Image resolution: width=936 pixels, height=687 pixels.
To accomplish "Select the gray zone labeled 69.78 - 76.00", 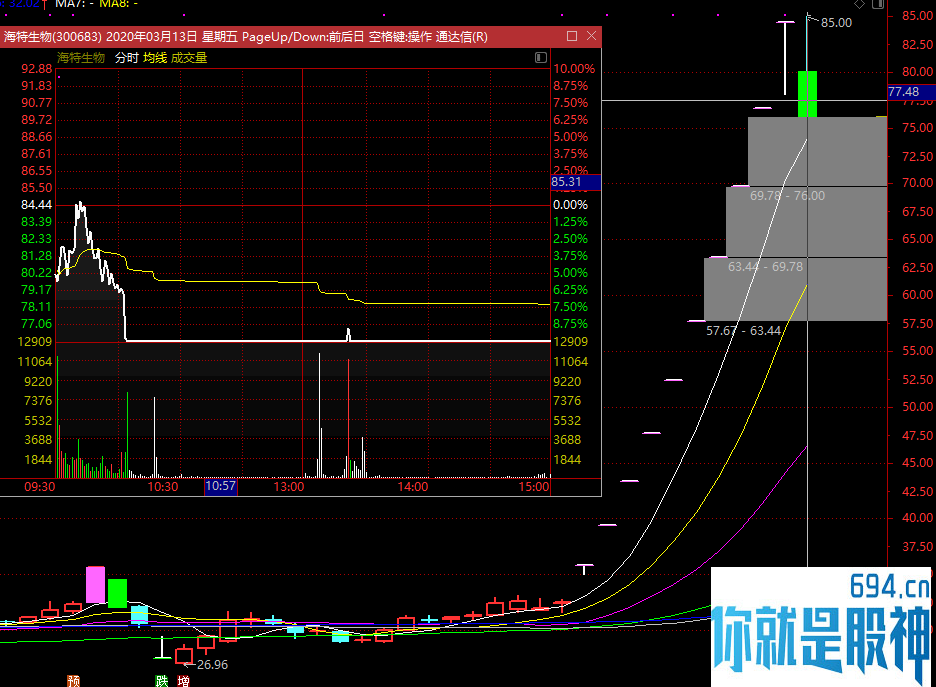I will coord(817,152).
